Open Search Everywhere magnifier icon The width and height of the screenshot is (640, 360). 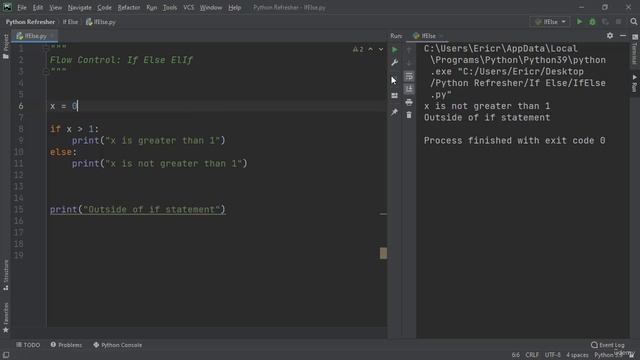(x=633, y=22)
